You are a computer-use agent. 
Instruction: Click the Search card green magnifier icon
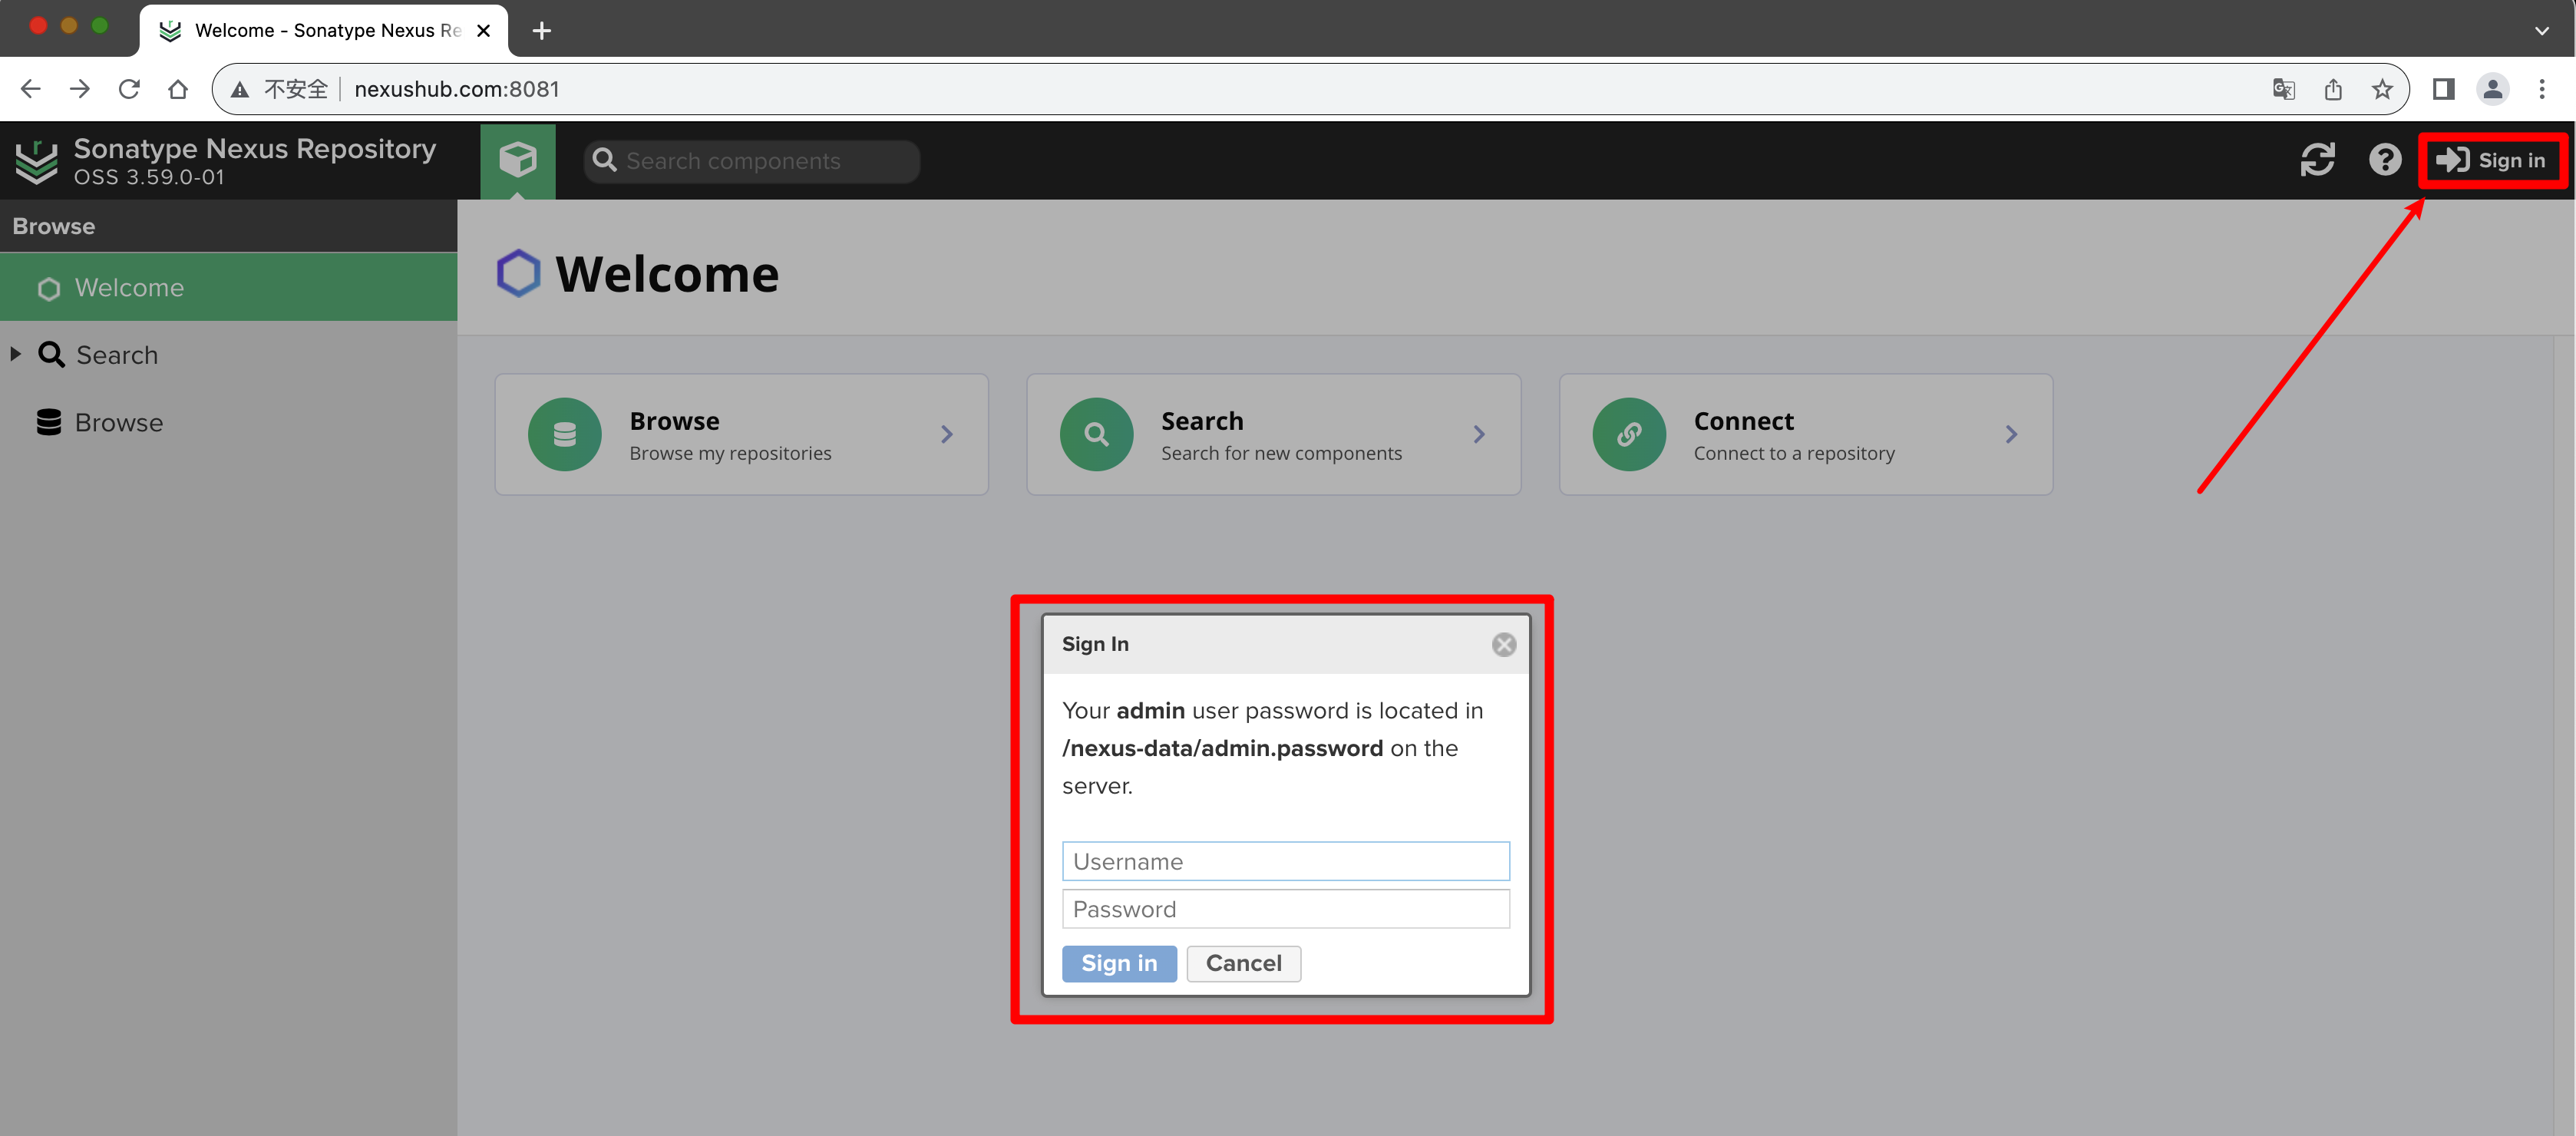click(x=1096, y=434)
